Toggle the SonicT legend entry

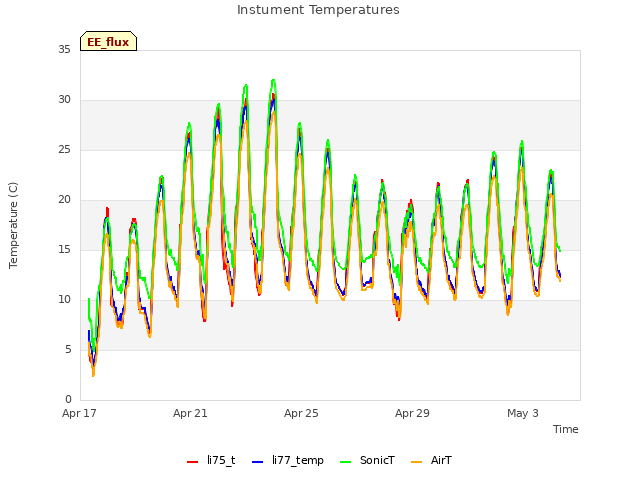367,460
